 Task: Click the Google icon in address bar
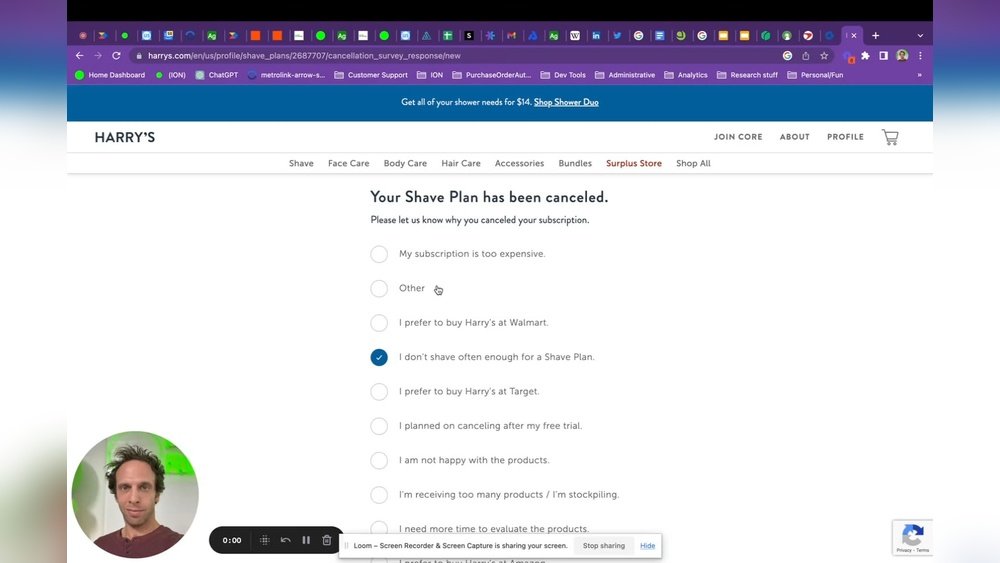coord(788,56)
